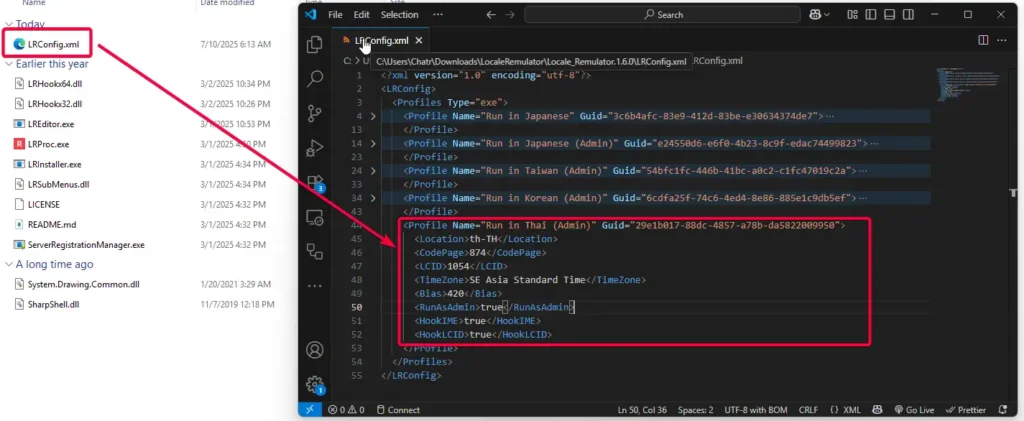
Task: Click LRConfig.xml in the breadcrumb path
Action: pos(717,61)
